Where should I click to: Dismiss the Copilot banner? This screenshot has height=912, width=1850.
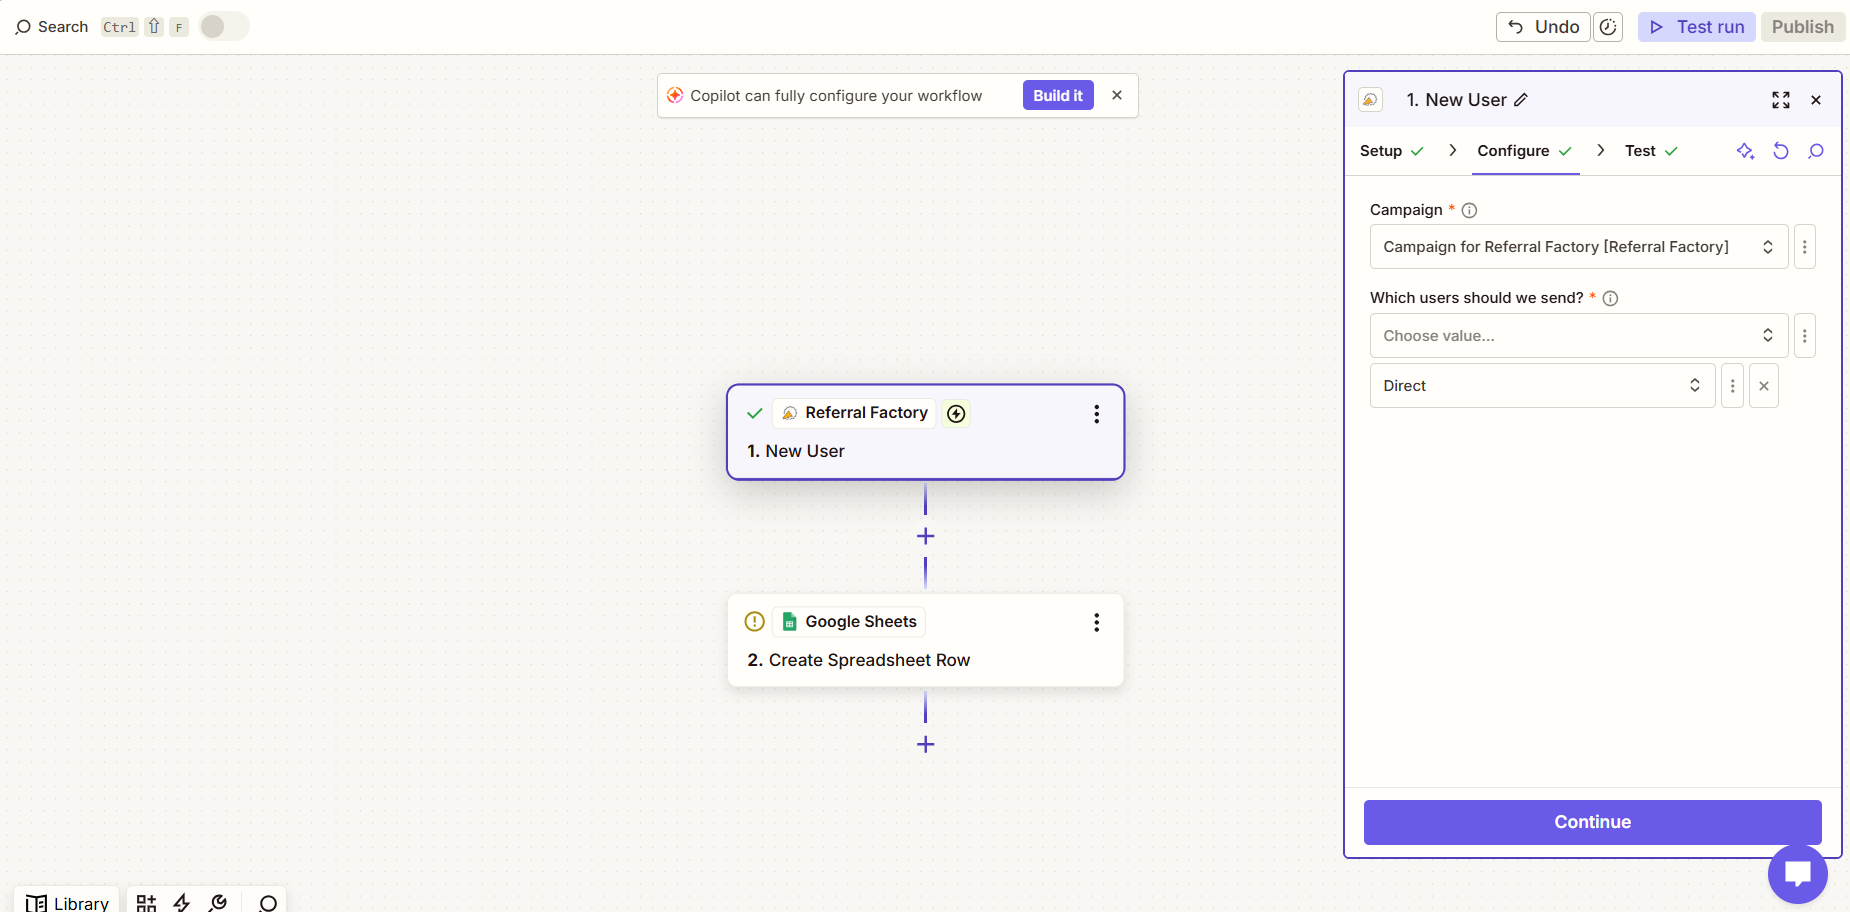1117,95
